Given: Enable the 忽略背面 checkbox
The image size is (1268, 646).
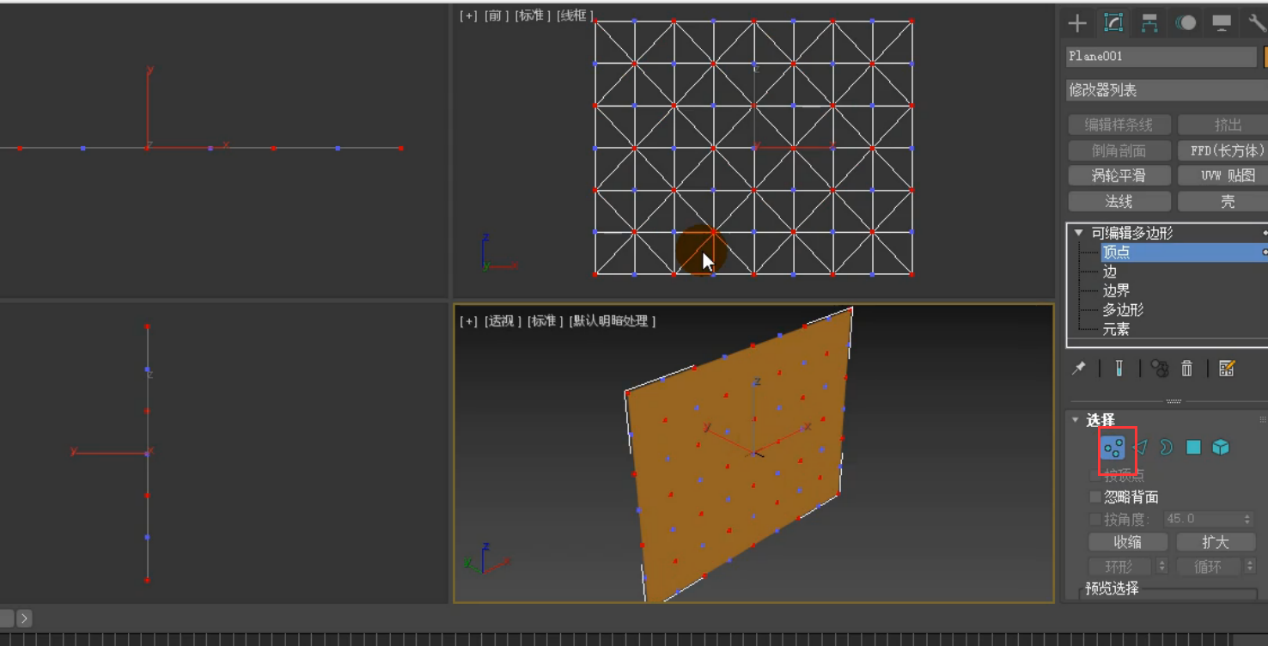Looking at the screenshot, I should (x=1095, y=497).
